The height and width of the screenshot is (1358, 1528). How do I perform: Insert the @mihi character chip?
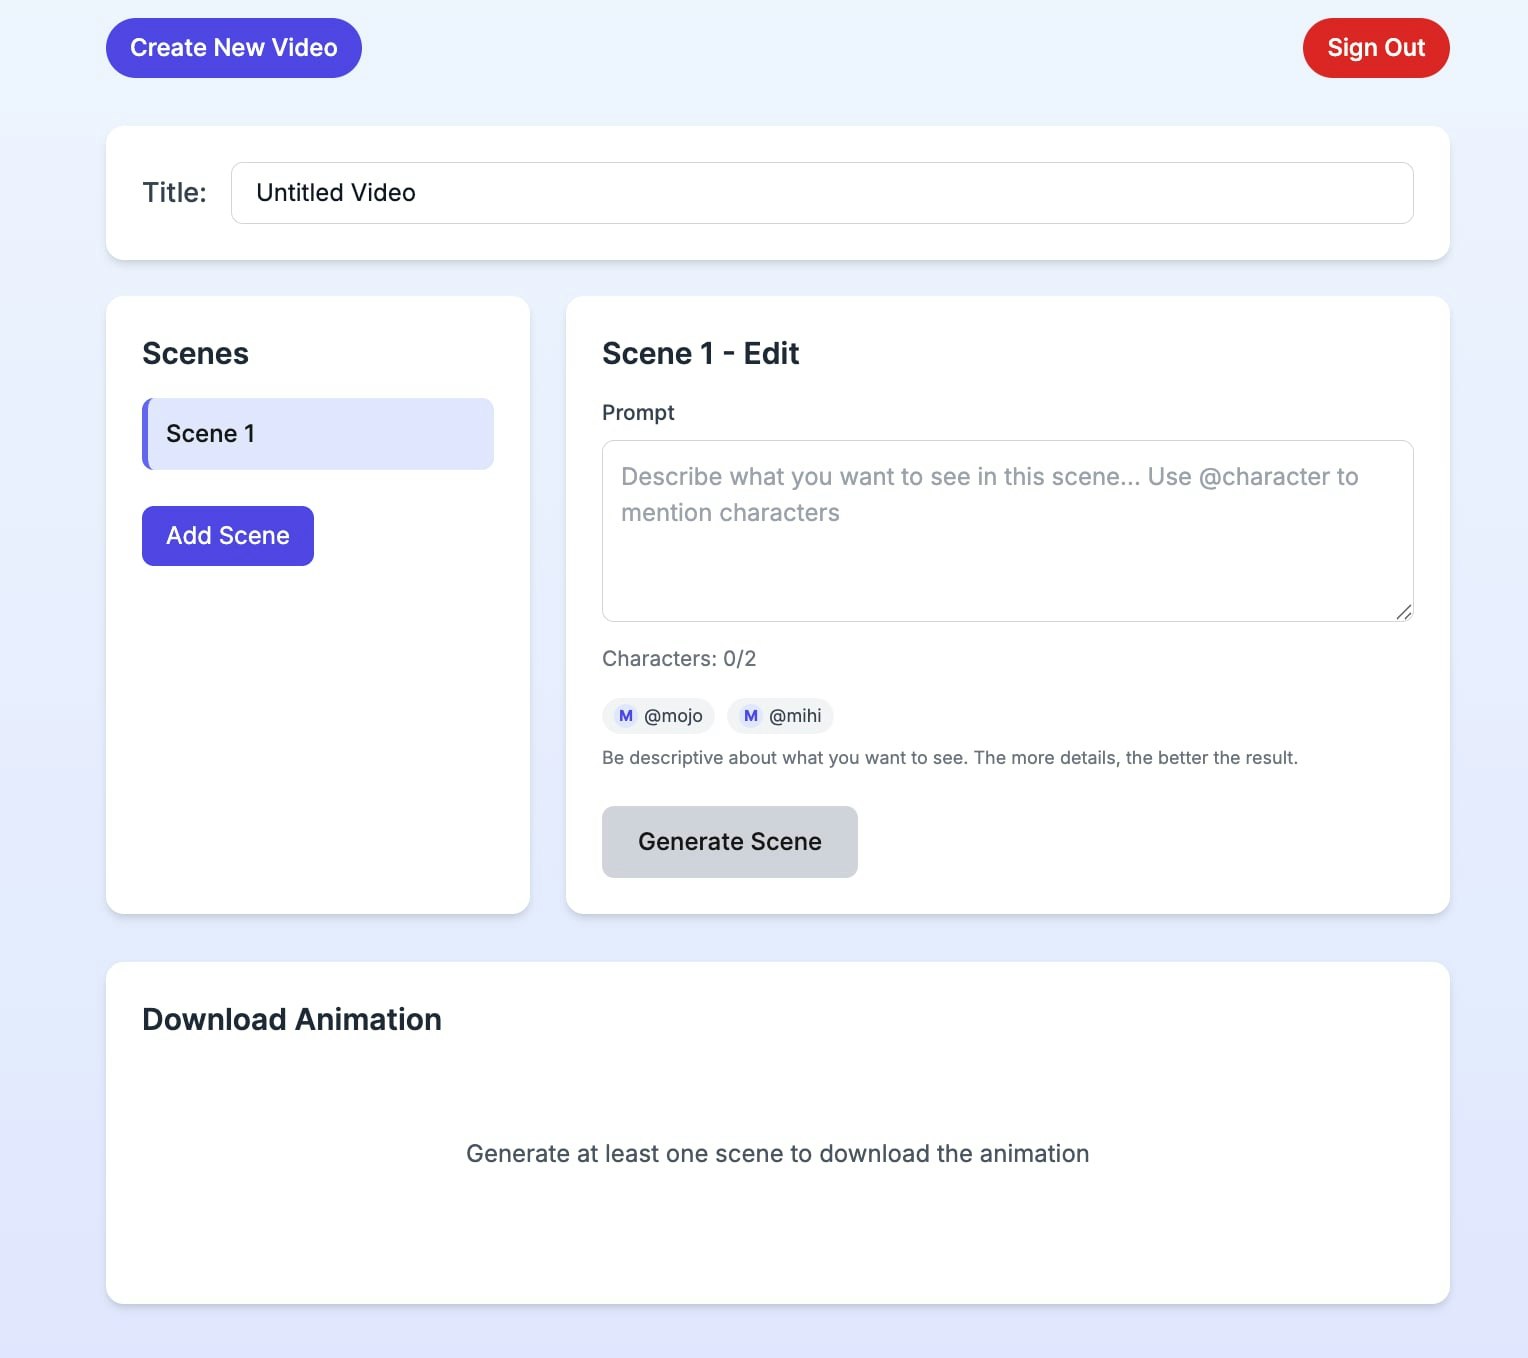tap(781, 716)
